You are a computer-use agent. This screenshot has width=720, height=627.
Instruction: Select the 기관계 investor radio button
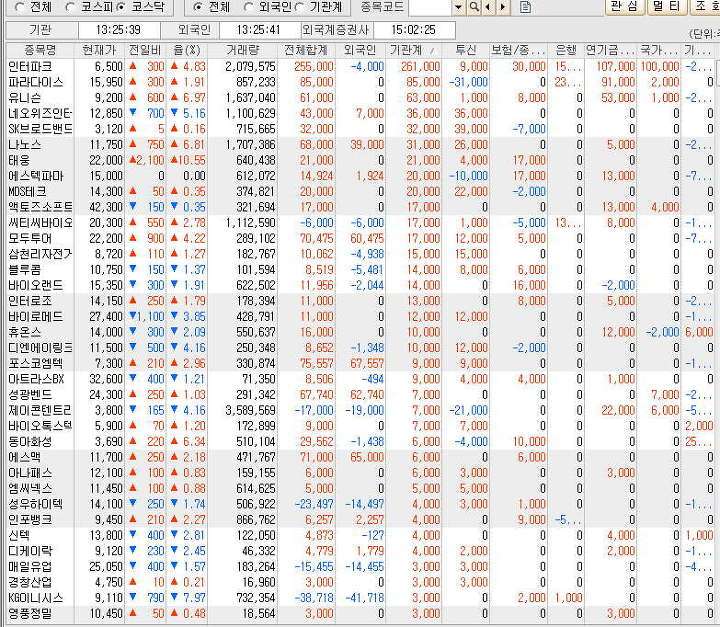coord(299,7)
